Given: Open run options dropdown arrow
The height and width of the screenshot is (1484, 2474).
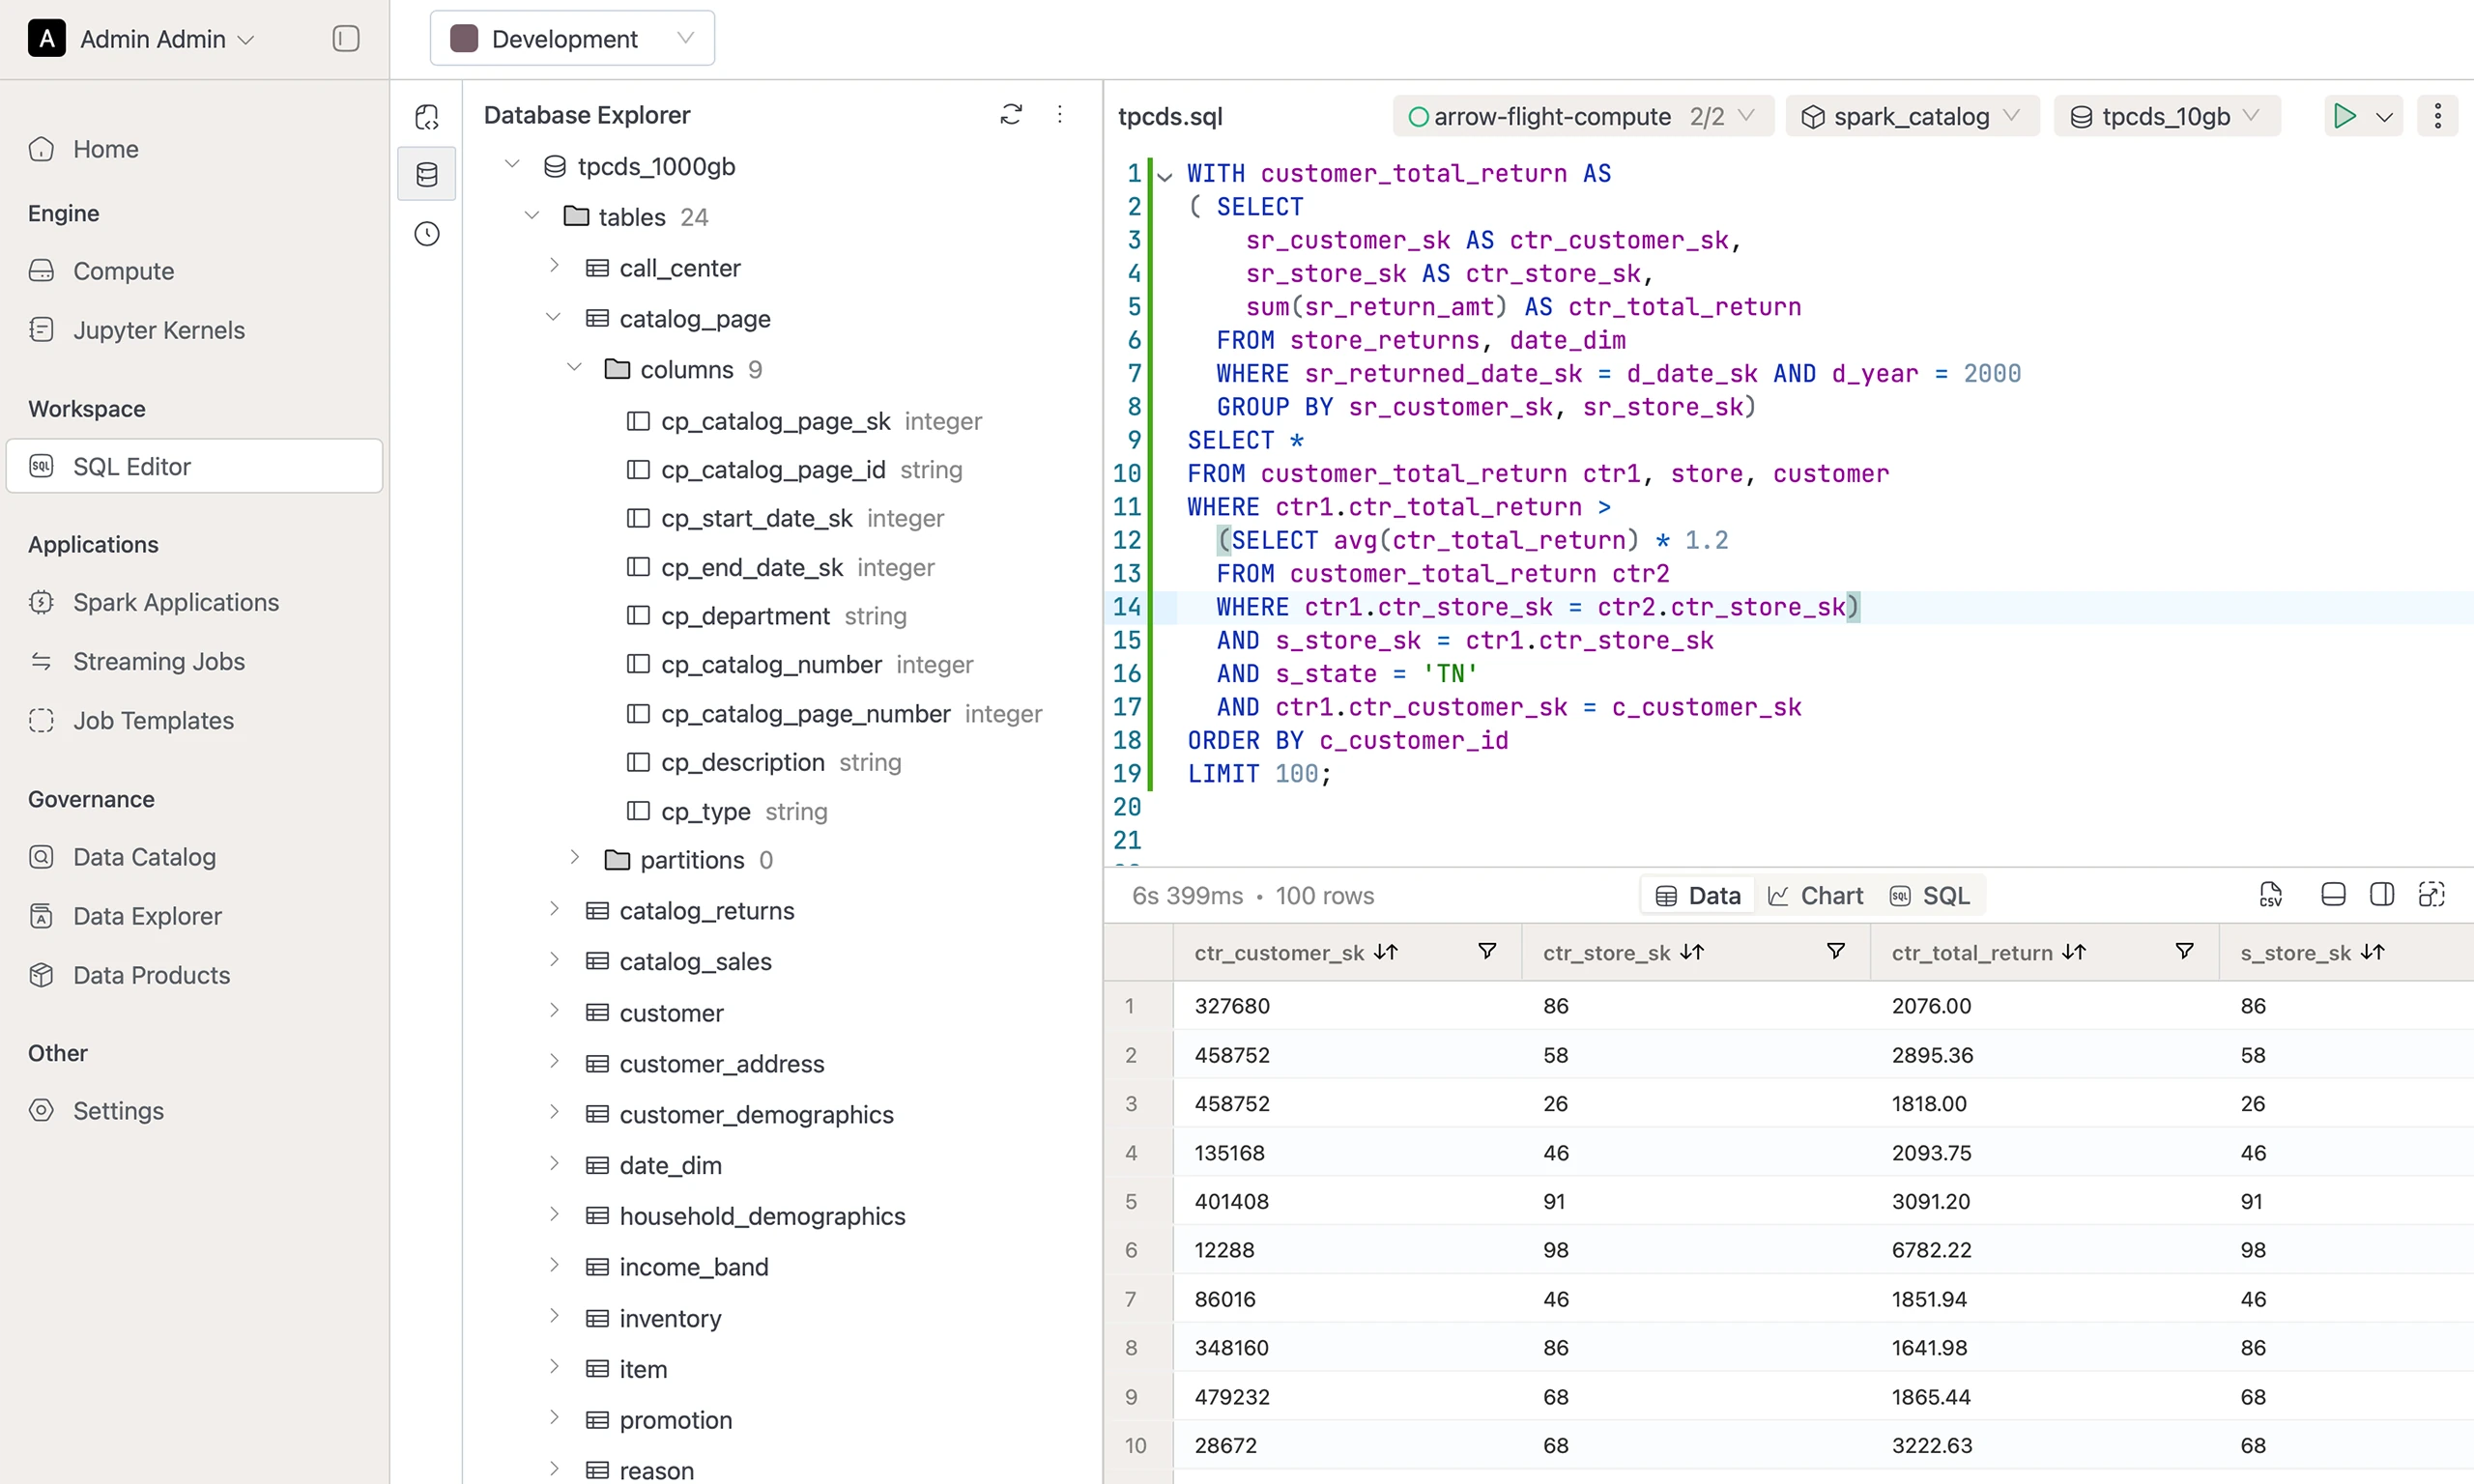Looking at the screenshot, I should point(2384,117).
